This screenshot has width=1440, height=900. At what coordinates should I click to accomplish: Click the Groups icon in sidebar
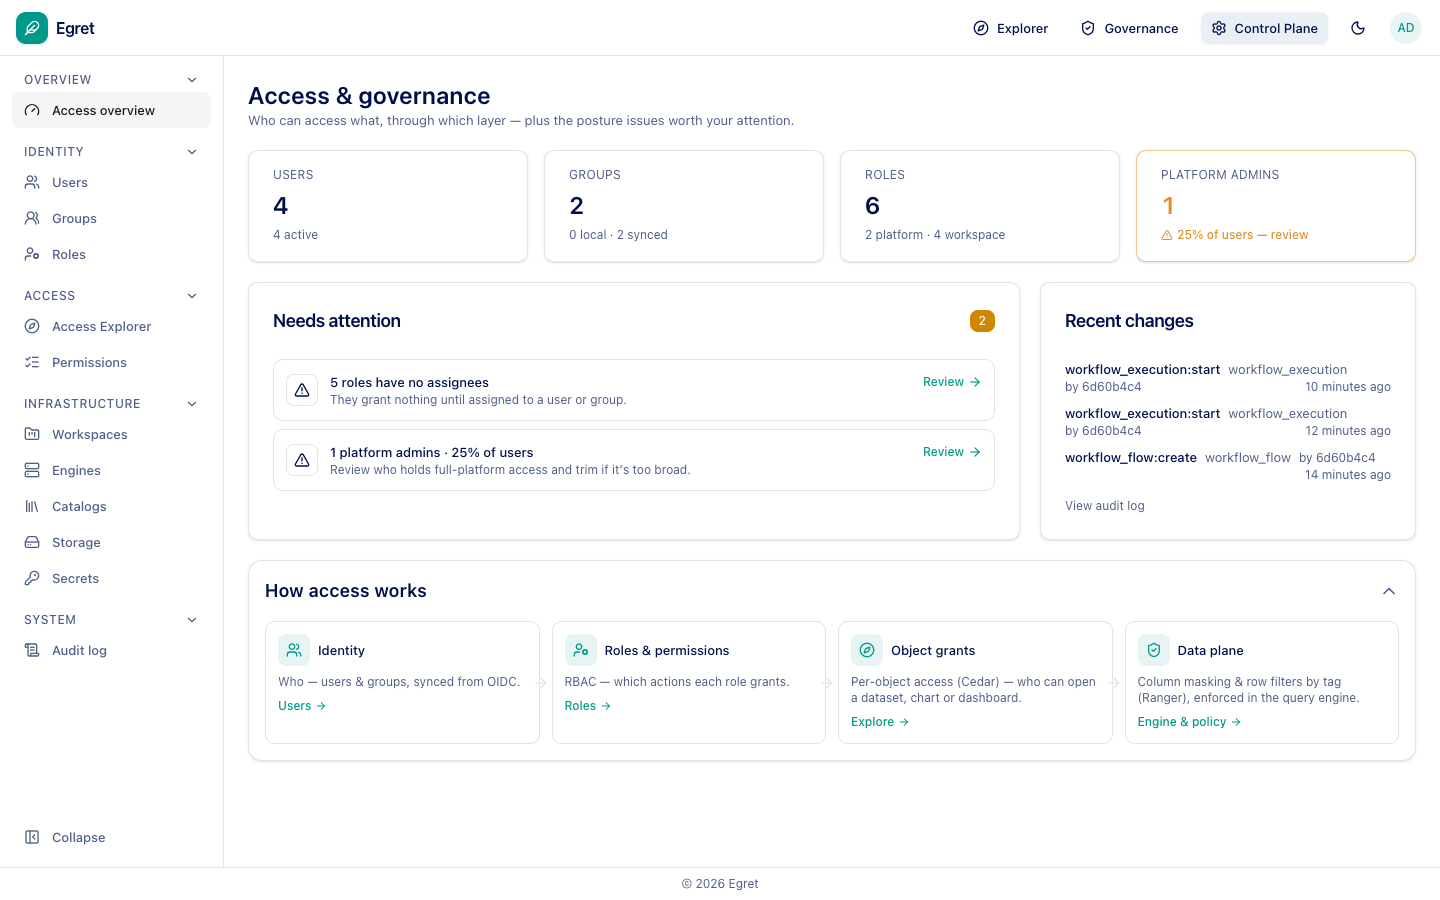[32, 218]
